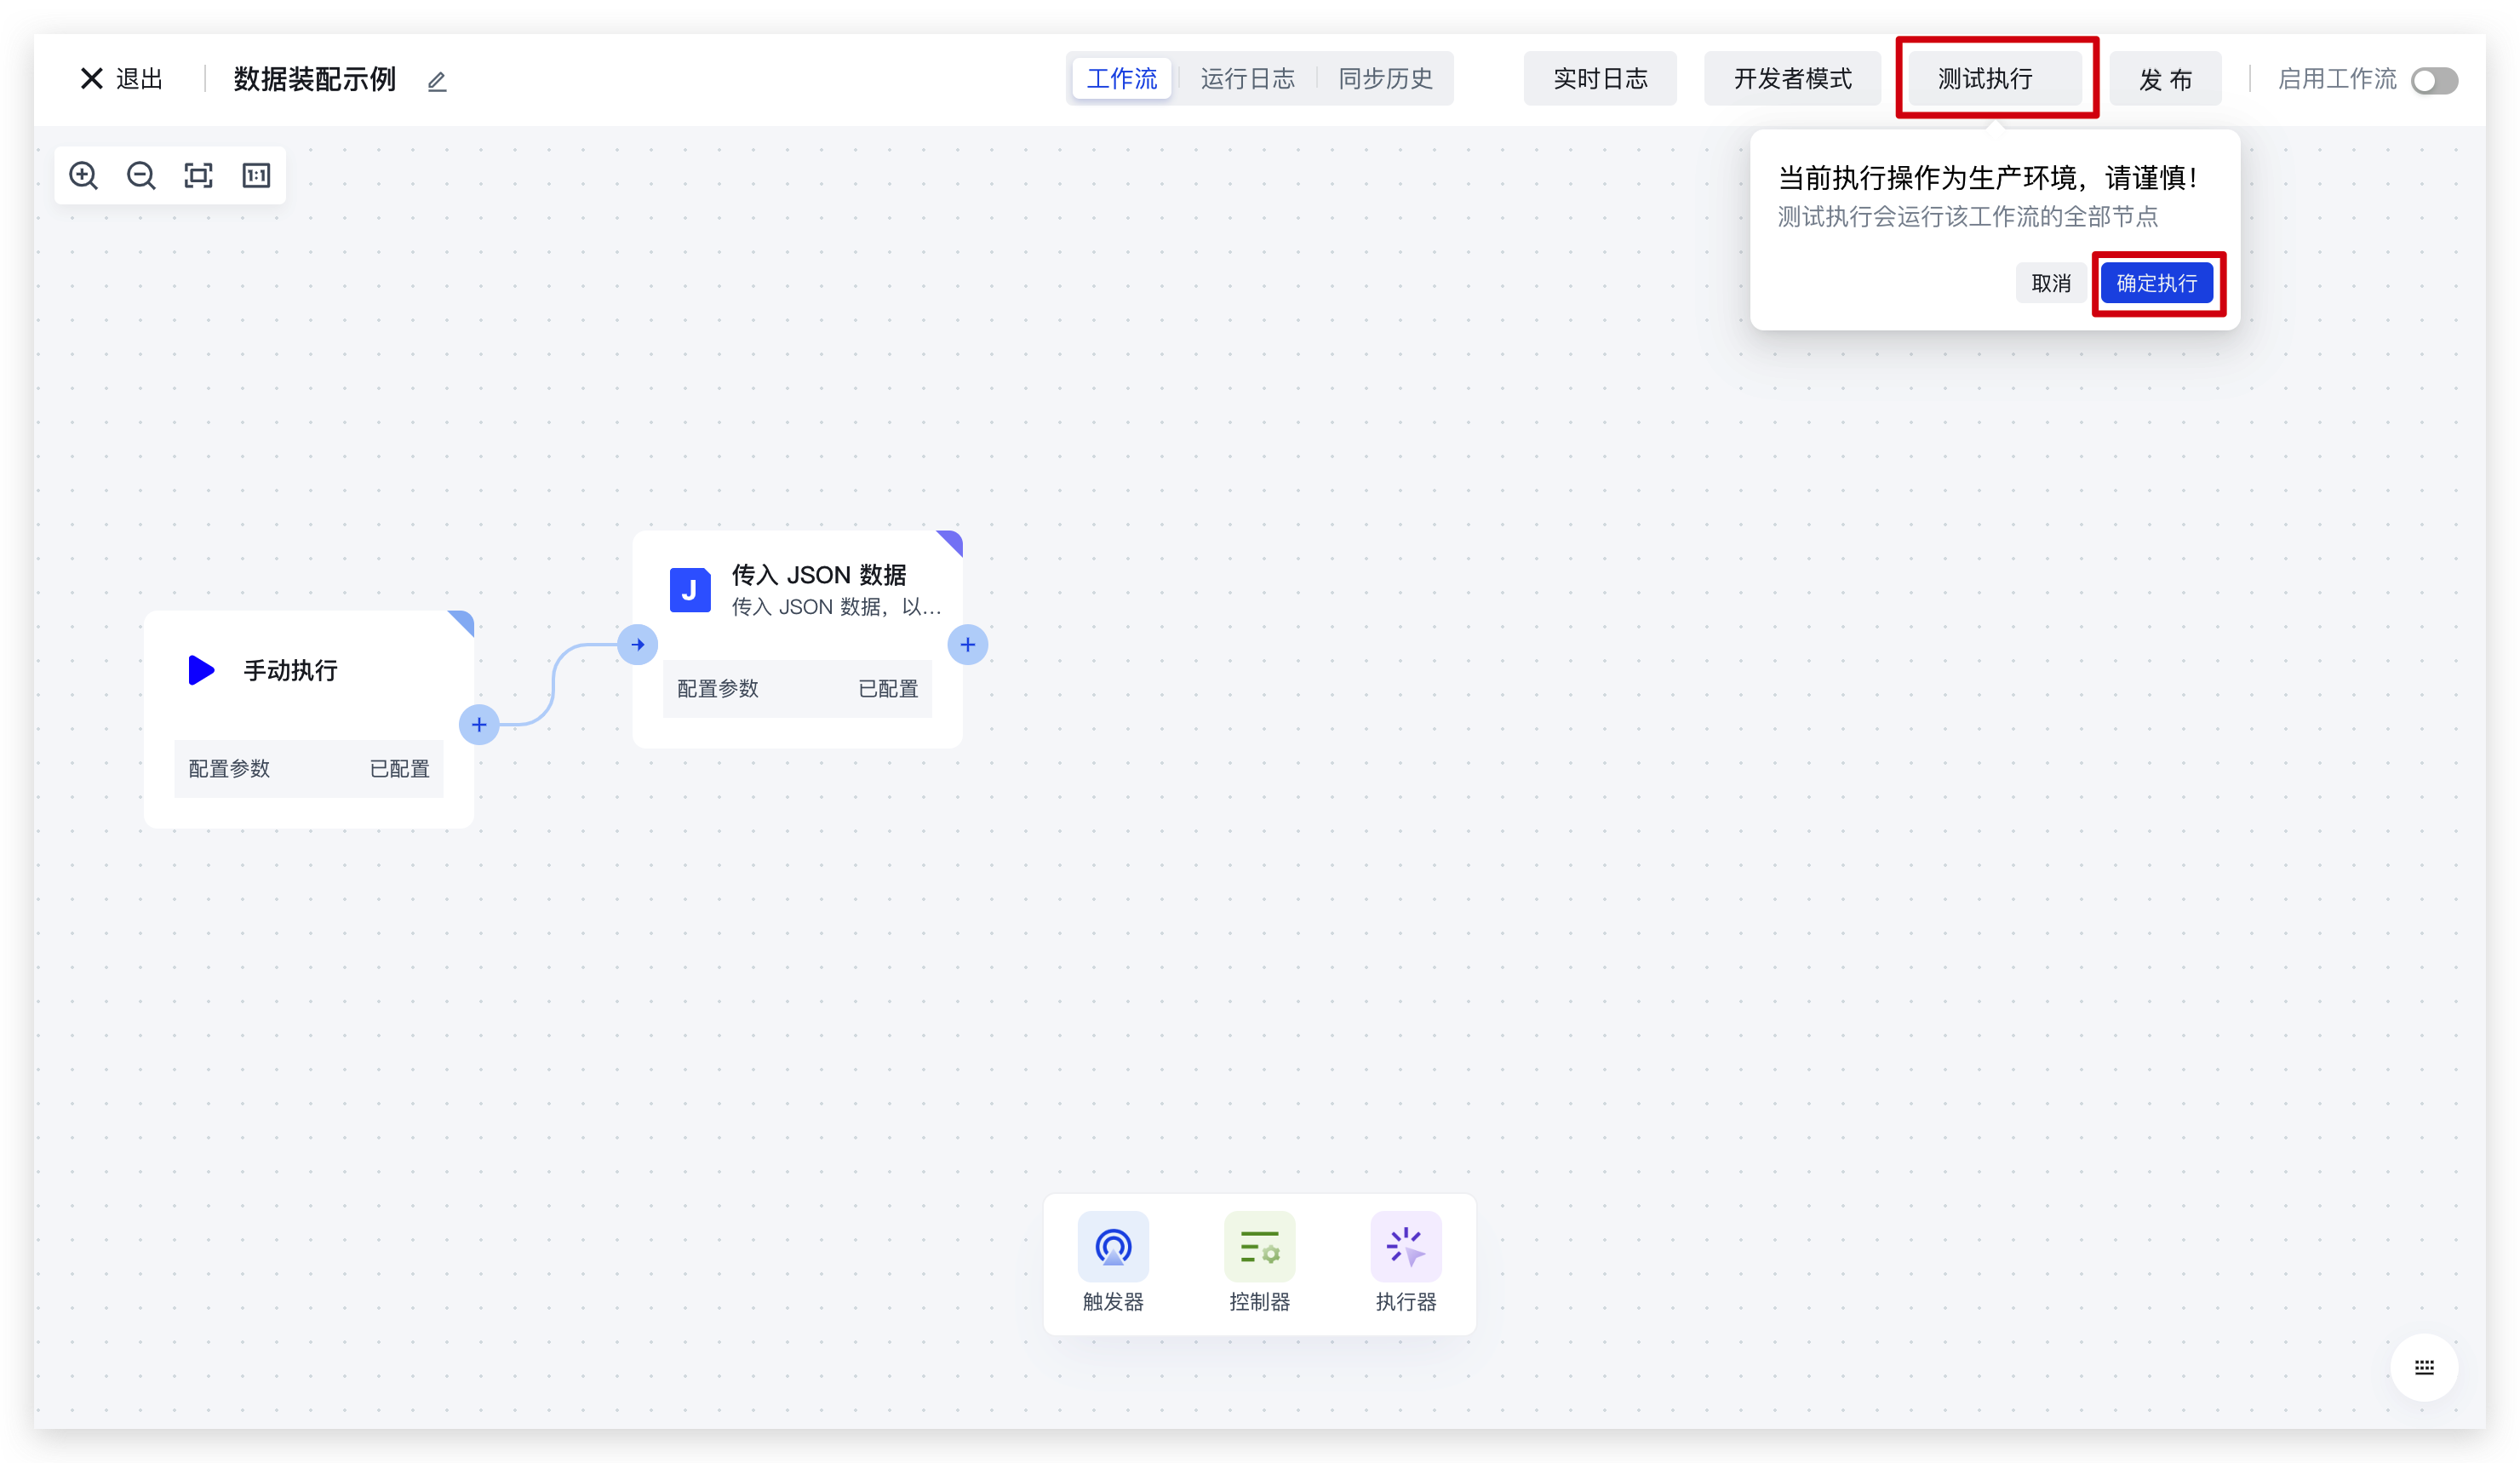The height and width of the screenshot is (1463, 2520).
Task: Click the grid icon in bottom-right corner
Action: [x=2424, y=1367]
